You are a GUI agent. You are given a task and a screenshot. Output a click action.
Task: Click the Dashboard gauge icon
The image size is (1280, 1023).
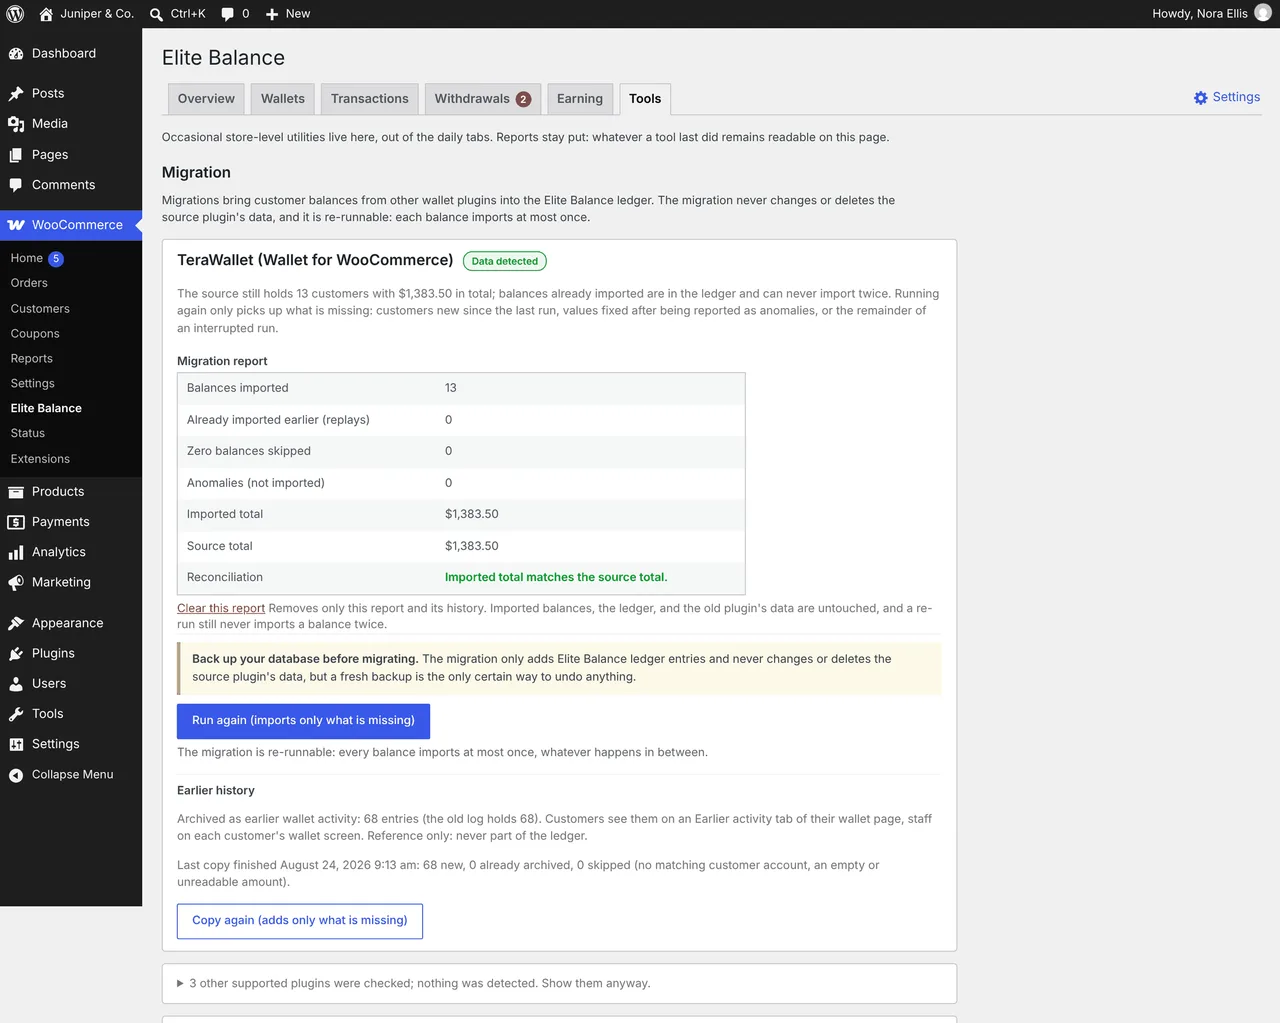tap(16, 54)
